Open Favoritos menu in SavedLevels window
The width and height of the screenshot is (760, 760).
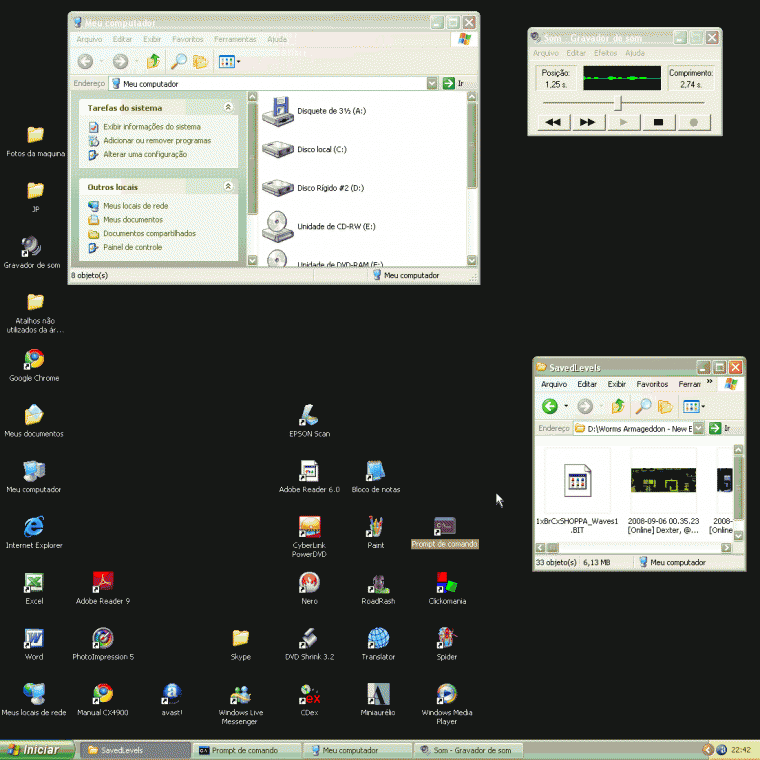pos(652,384)
